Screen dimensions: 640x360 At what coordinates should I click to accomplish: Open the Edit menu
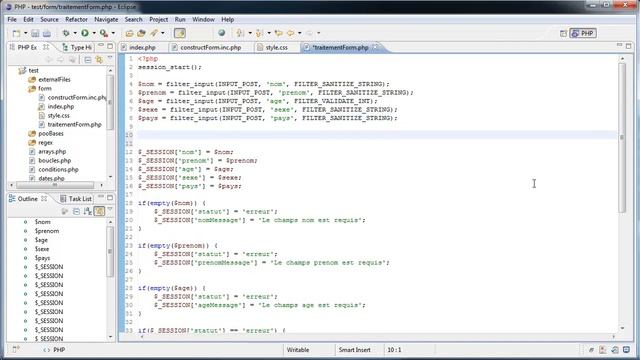pyautogui.click(x=28, y=19)
